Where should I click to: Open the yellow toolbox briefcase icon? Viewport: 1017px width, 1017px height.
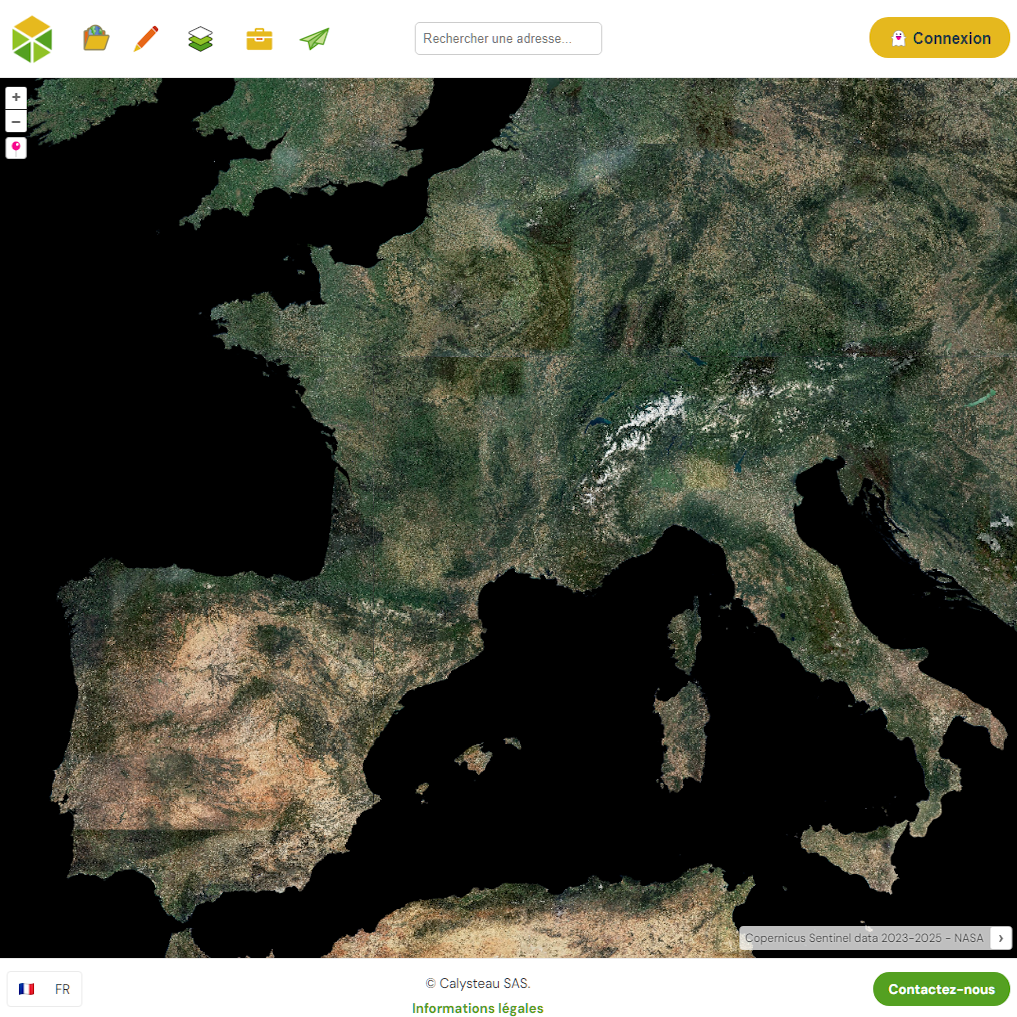coord(259,39)
